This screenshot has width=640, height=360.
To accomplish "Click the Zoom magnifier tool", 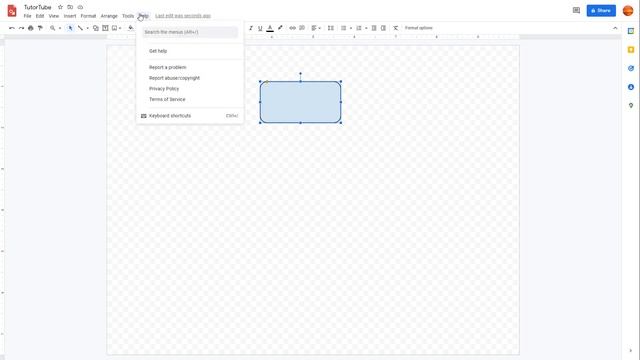I will coord(53,28).
